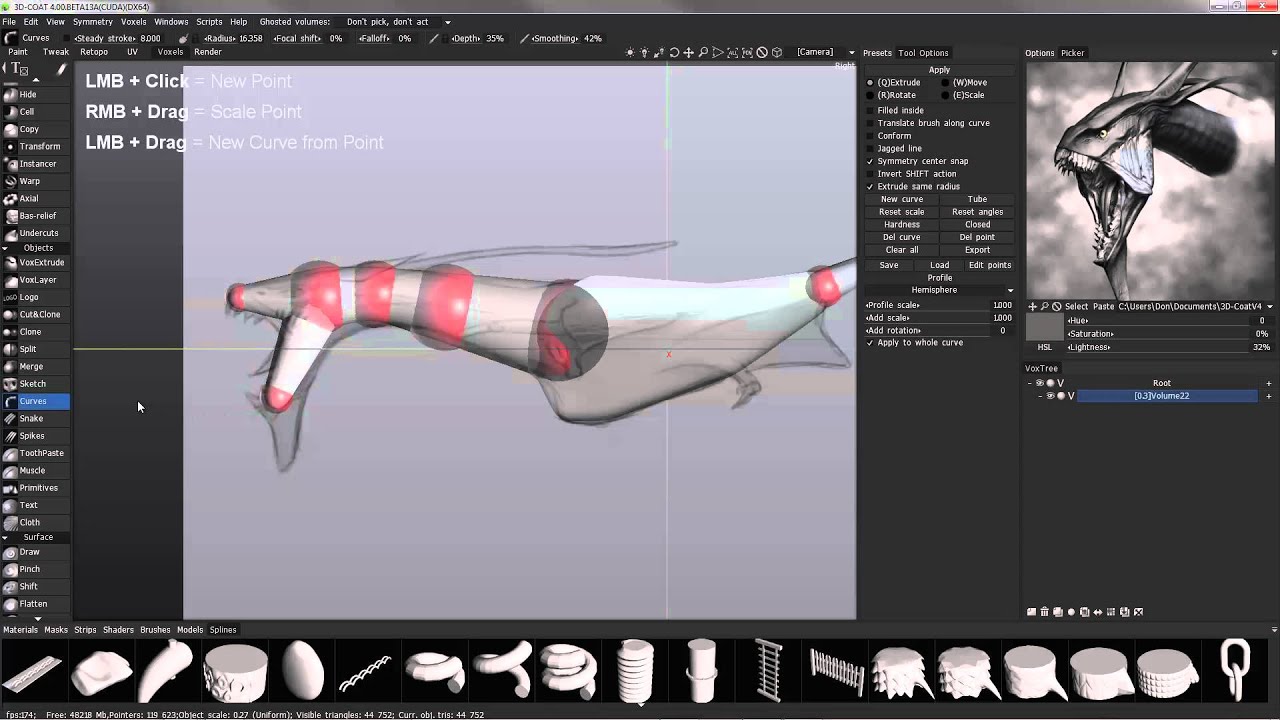Click the Edit points button
The height and width of the screenshot is (720, 1280).
(990, 265)
